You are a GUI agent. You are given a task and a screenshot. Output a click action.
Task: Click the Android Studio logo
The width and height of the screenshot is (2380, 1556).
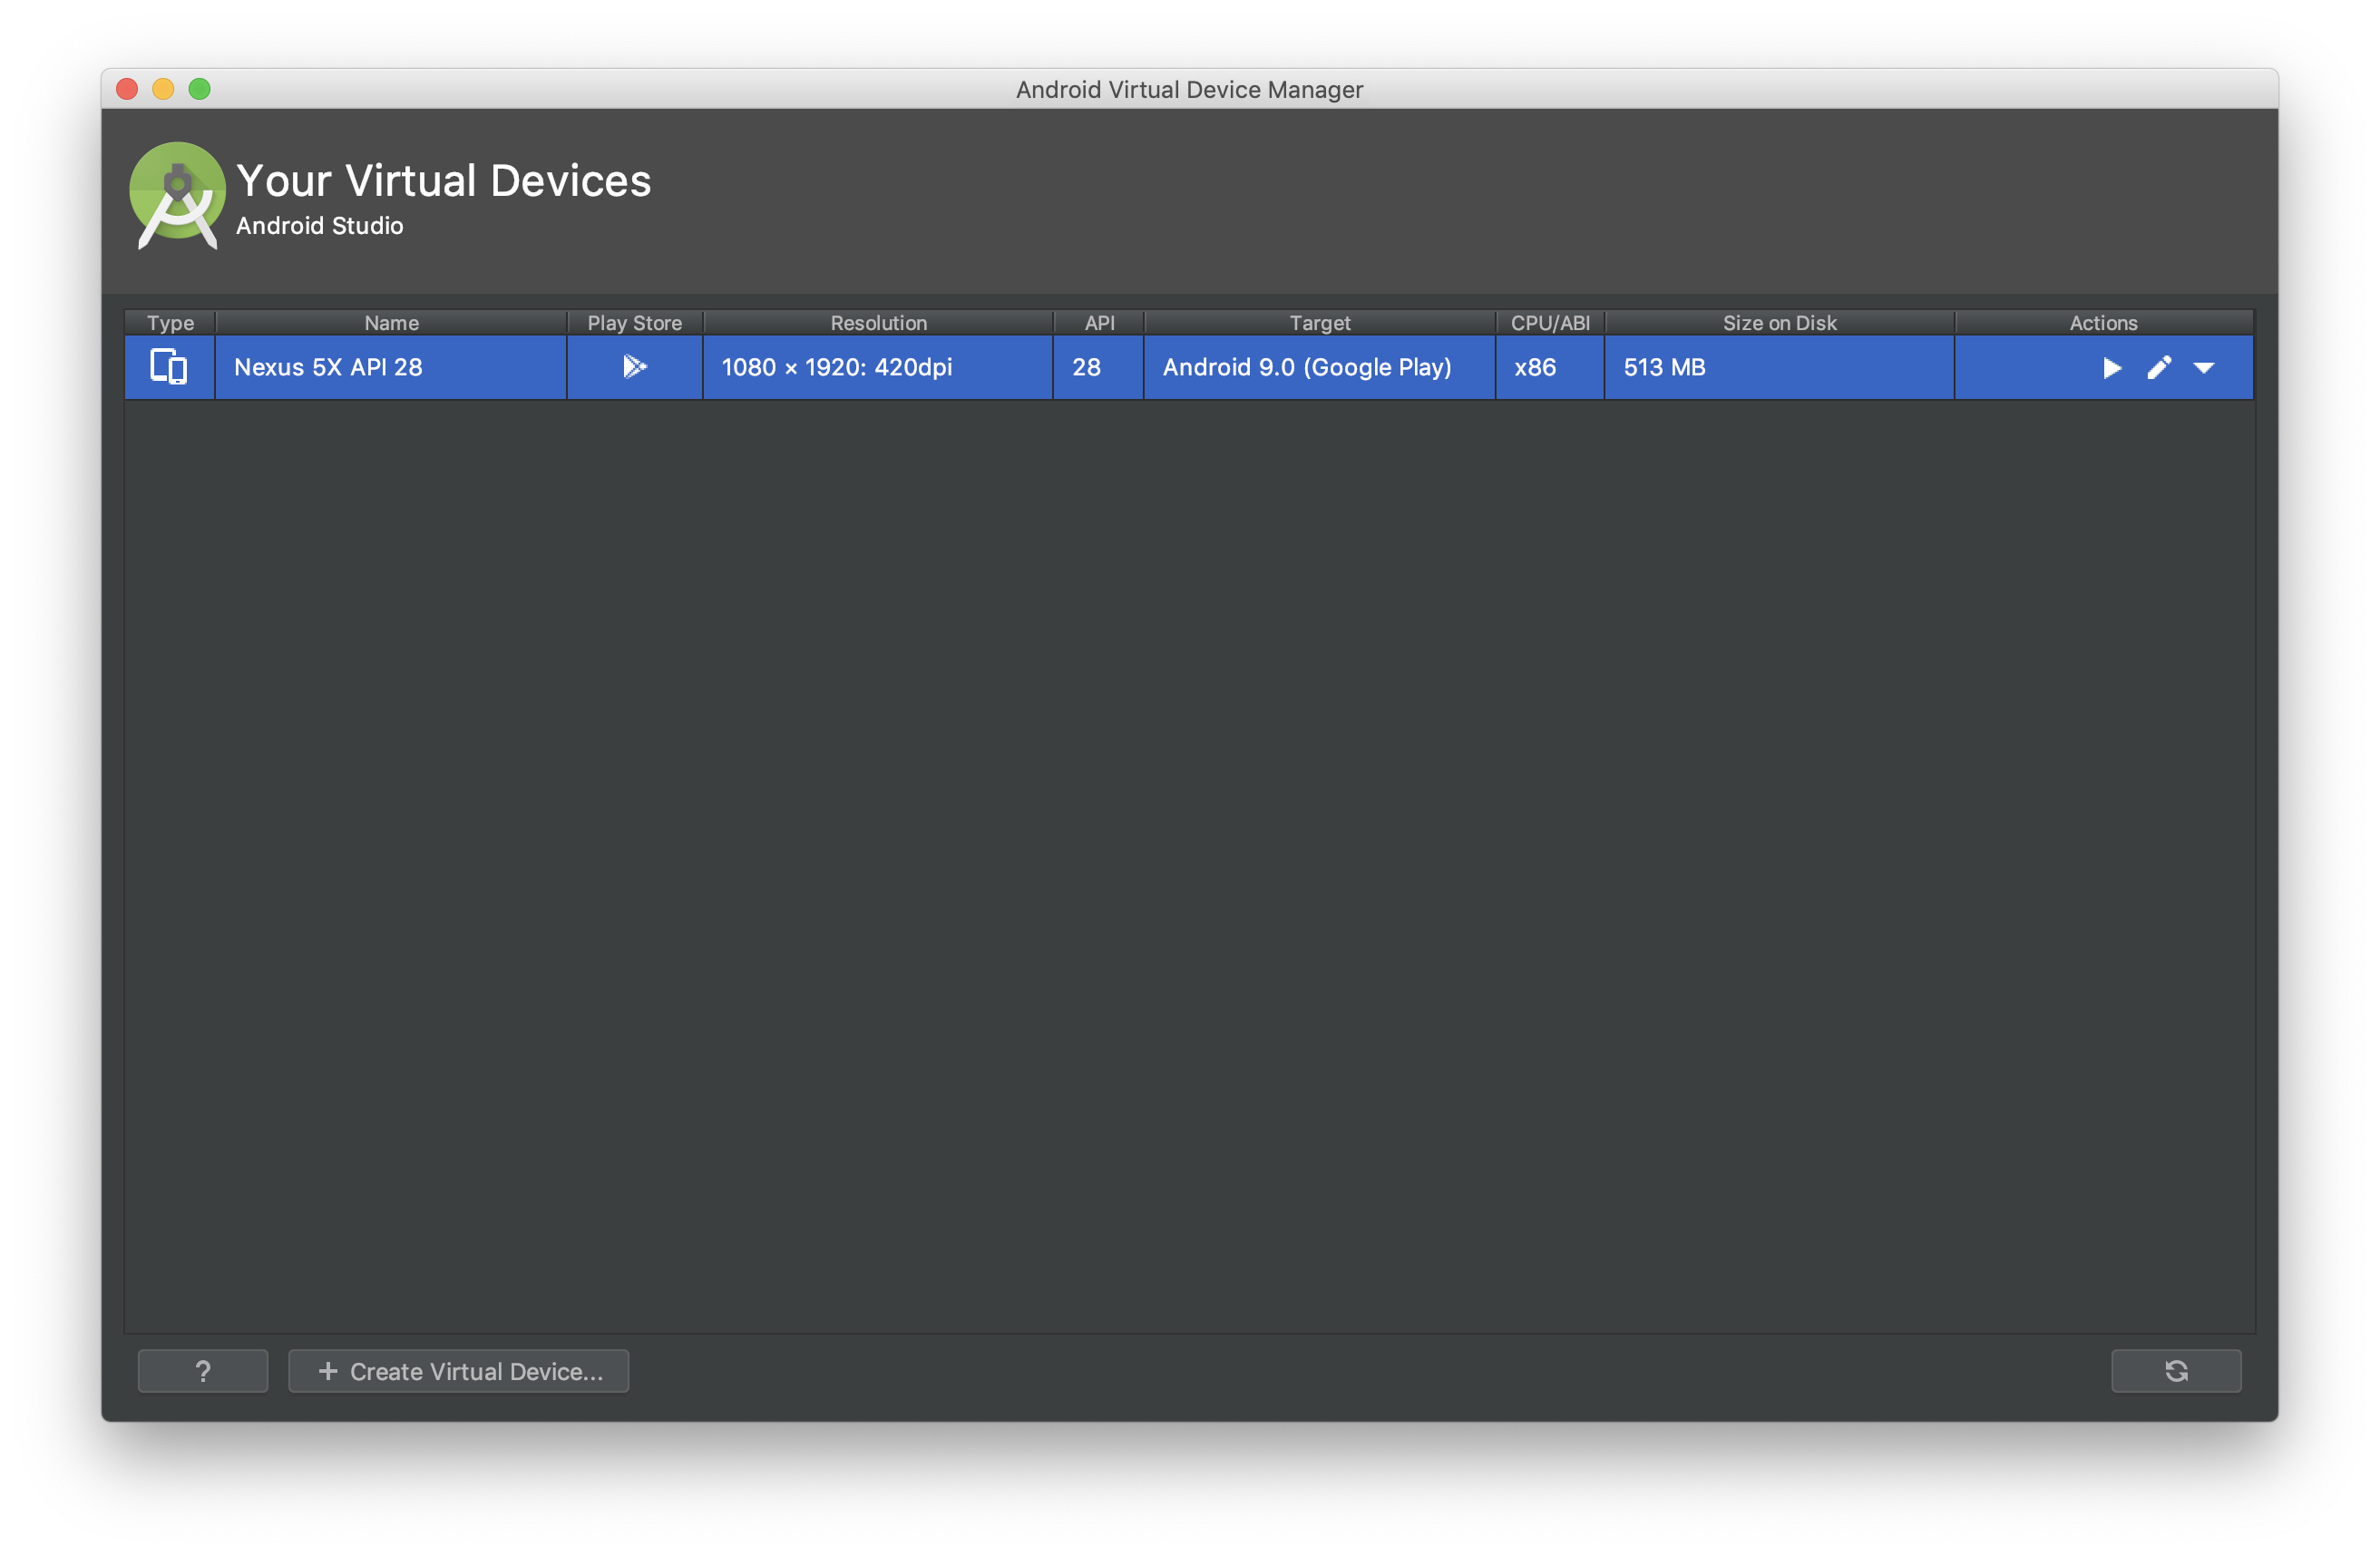coord(177,196)
